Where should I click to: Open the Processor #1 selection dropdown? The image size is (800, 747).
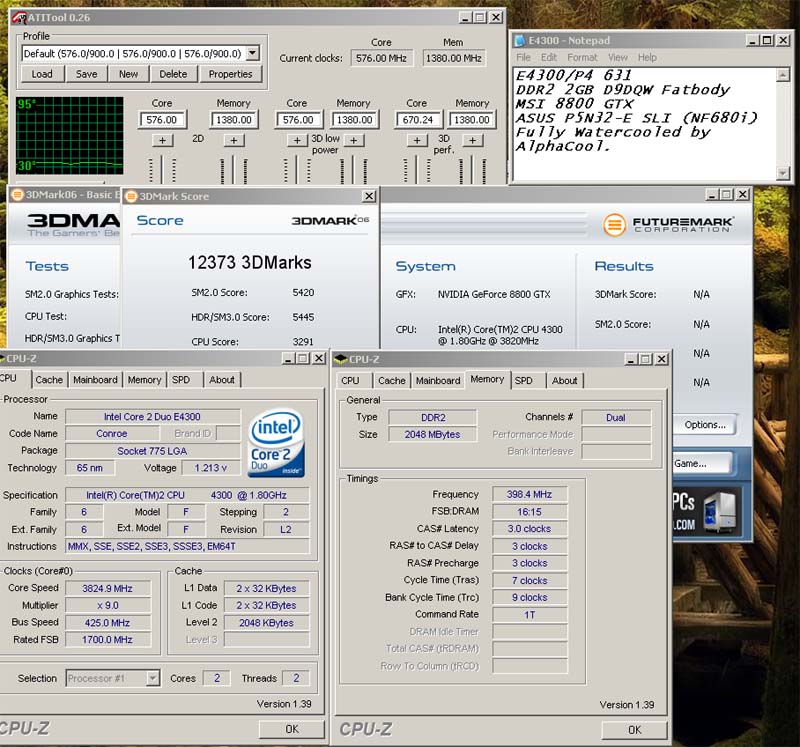point(152,678)
